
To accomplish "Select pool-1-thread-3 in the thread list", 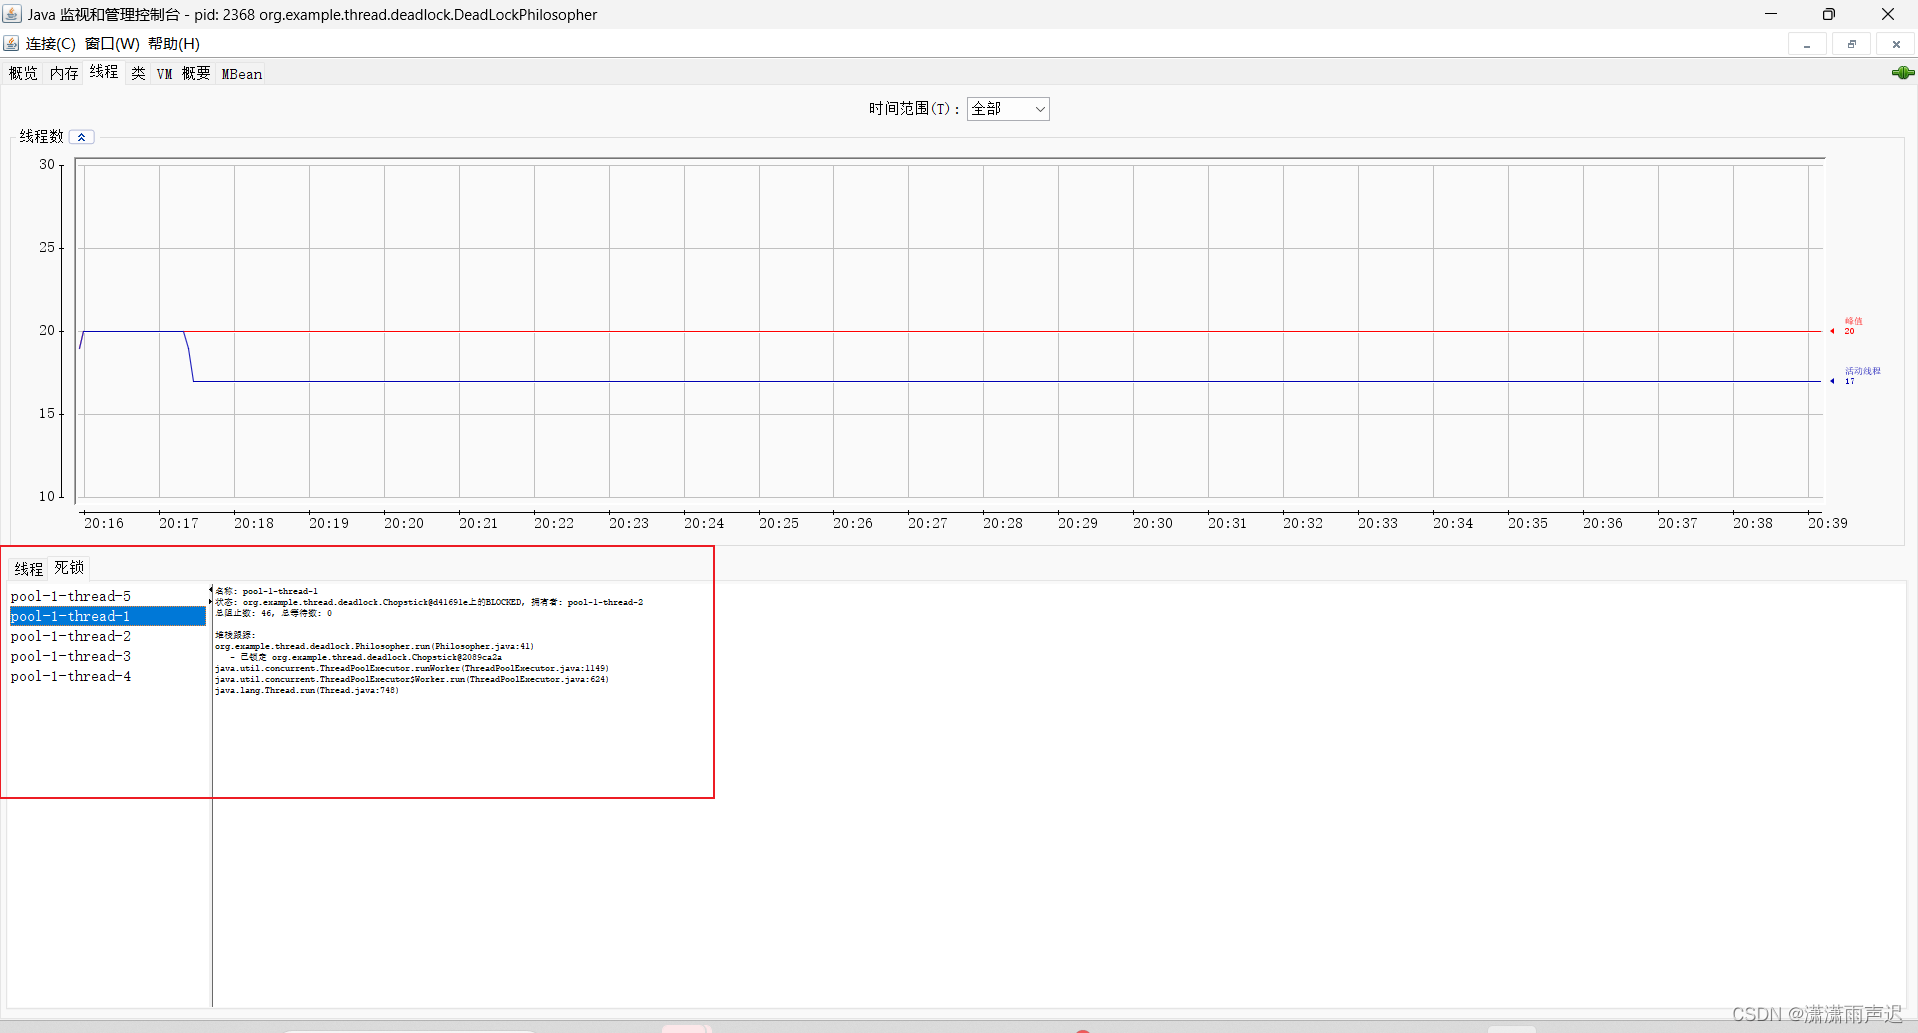I will [x=107, y=657].
